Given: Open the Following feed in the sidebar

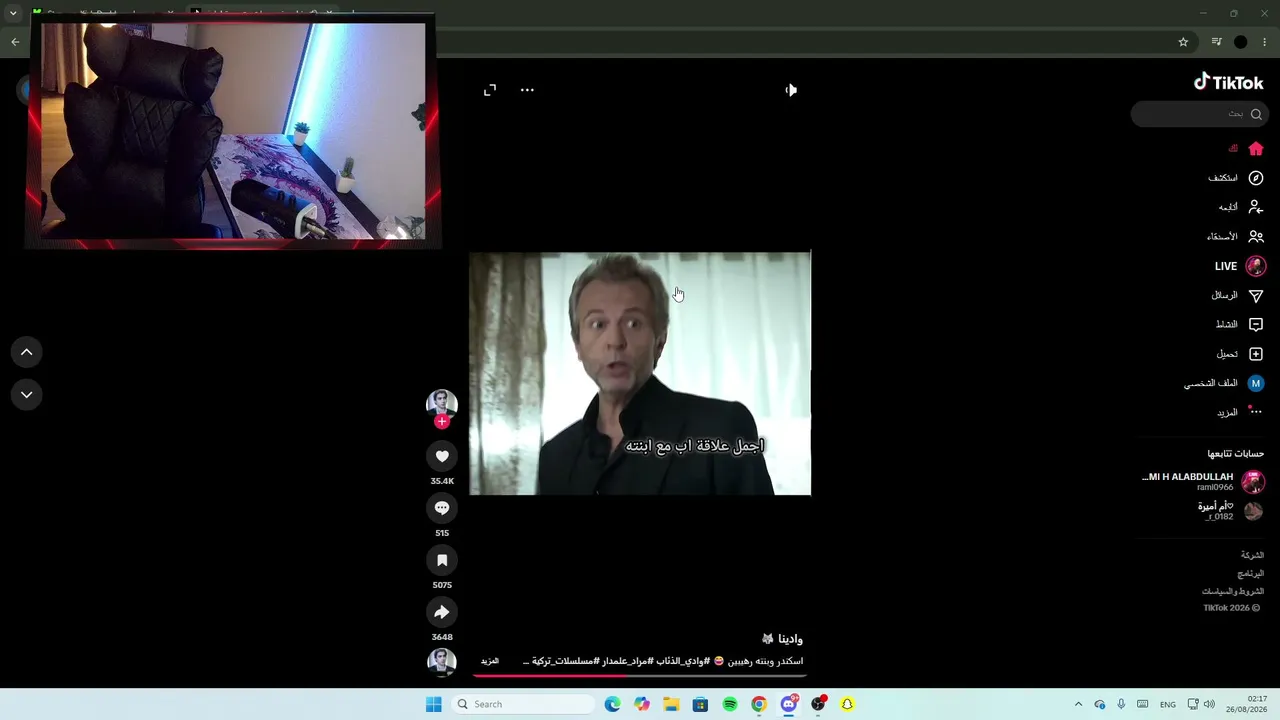Looking at the screenshot, I should (x=1241, y=207).
